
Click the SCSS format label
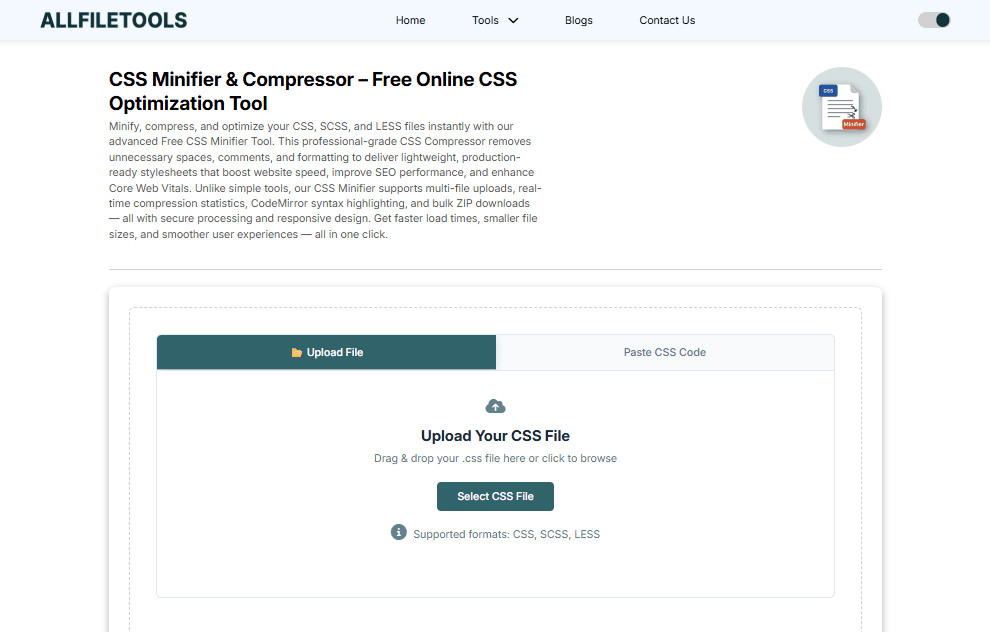[553, 534]
